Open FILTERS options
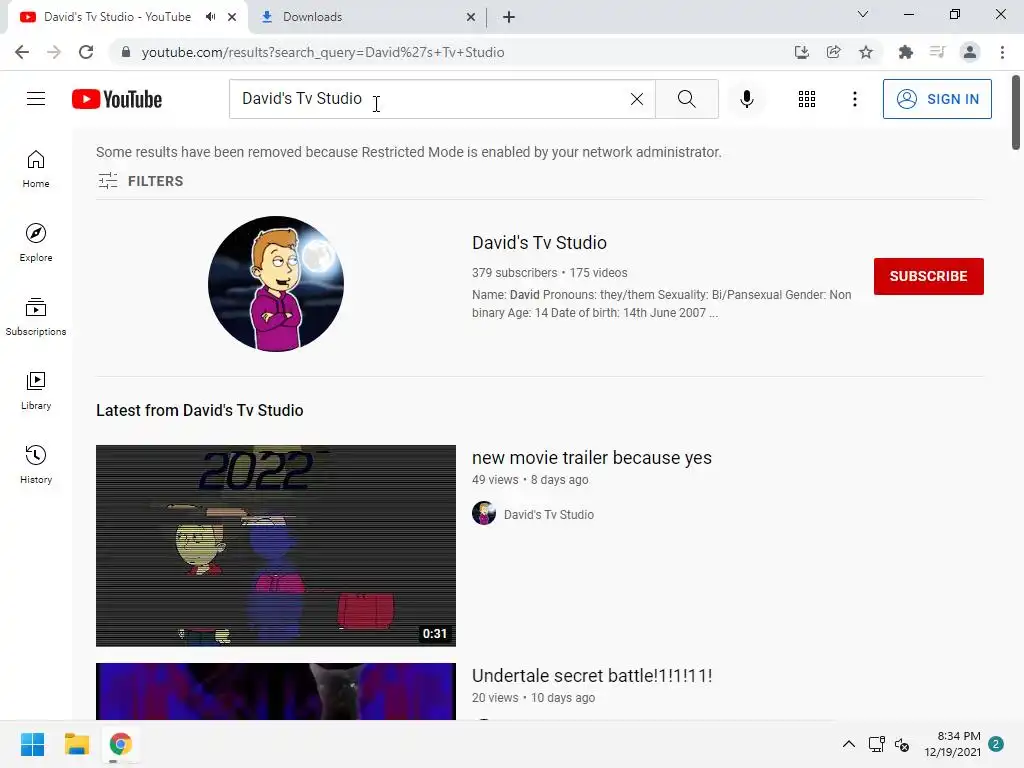Viewport: 1024px width, 768px height. click(x=140, y=181)
